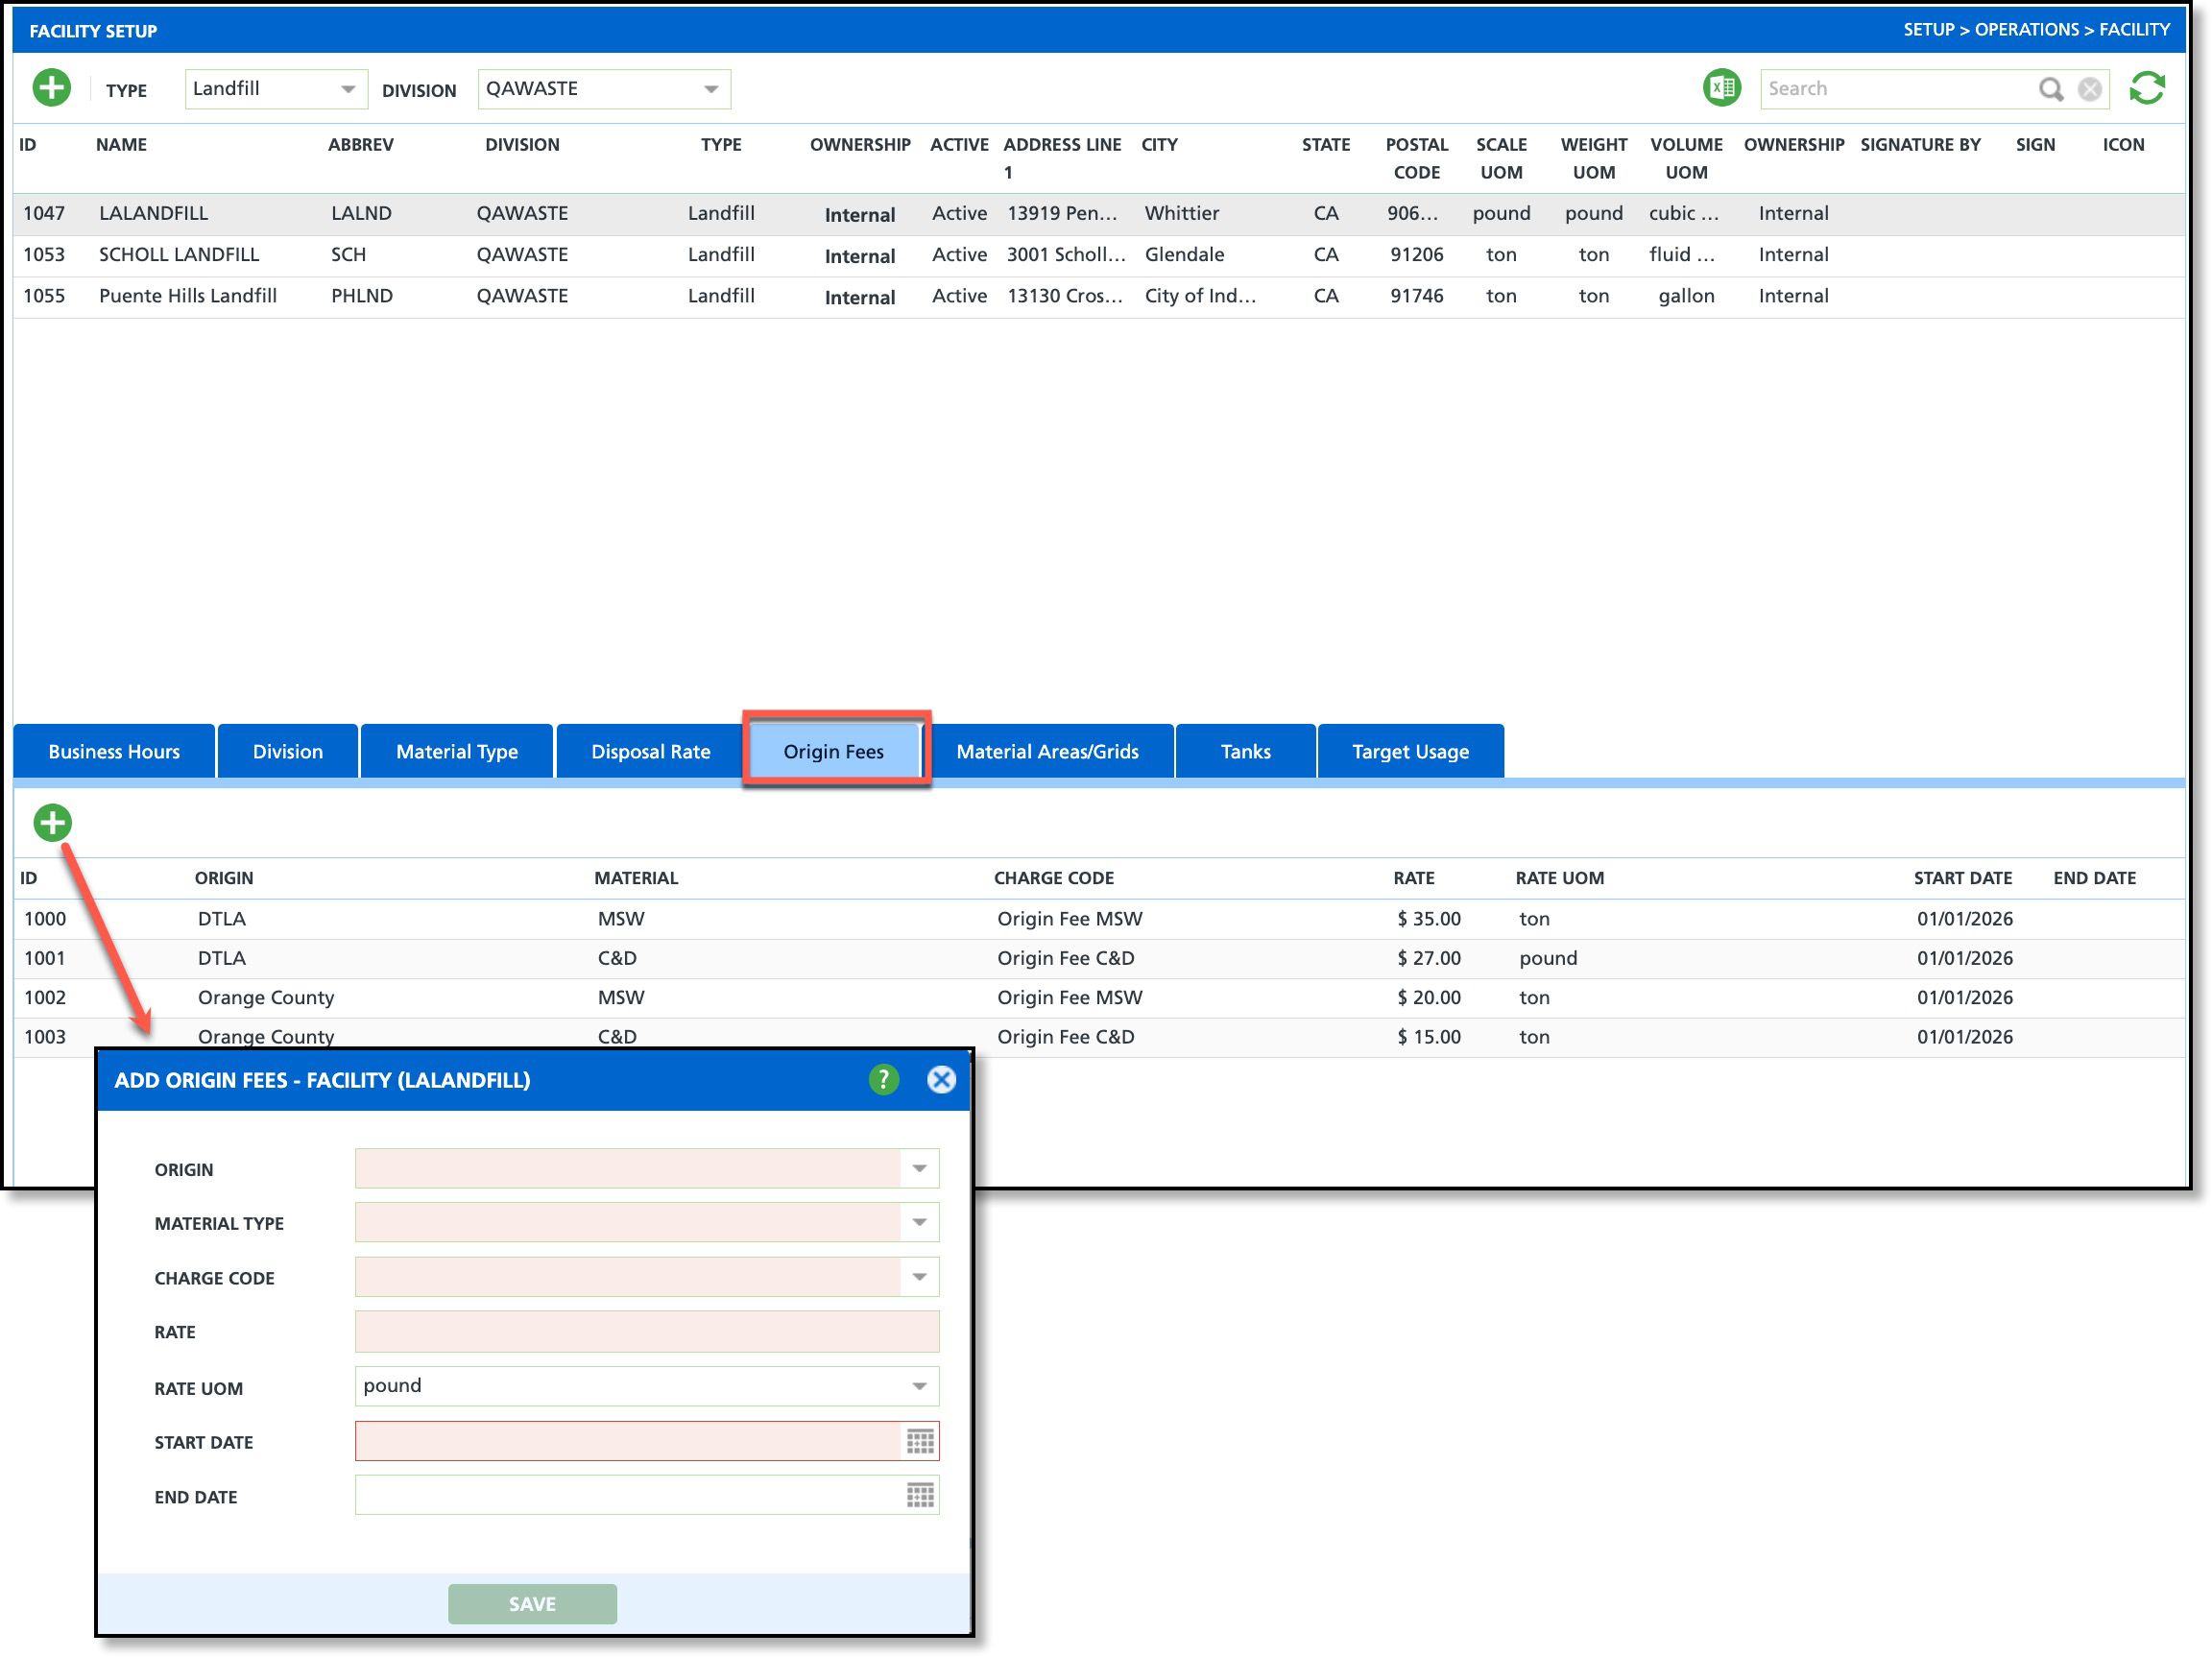Export the facility list to Excel
Viewport: 2212px width, 1657px height.
point(1720,88)
